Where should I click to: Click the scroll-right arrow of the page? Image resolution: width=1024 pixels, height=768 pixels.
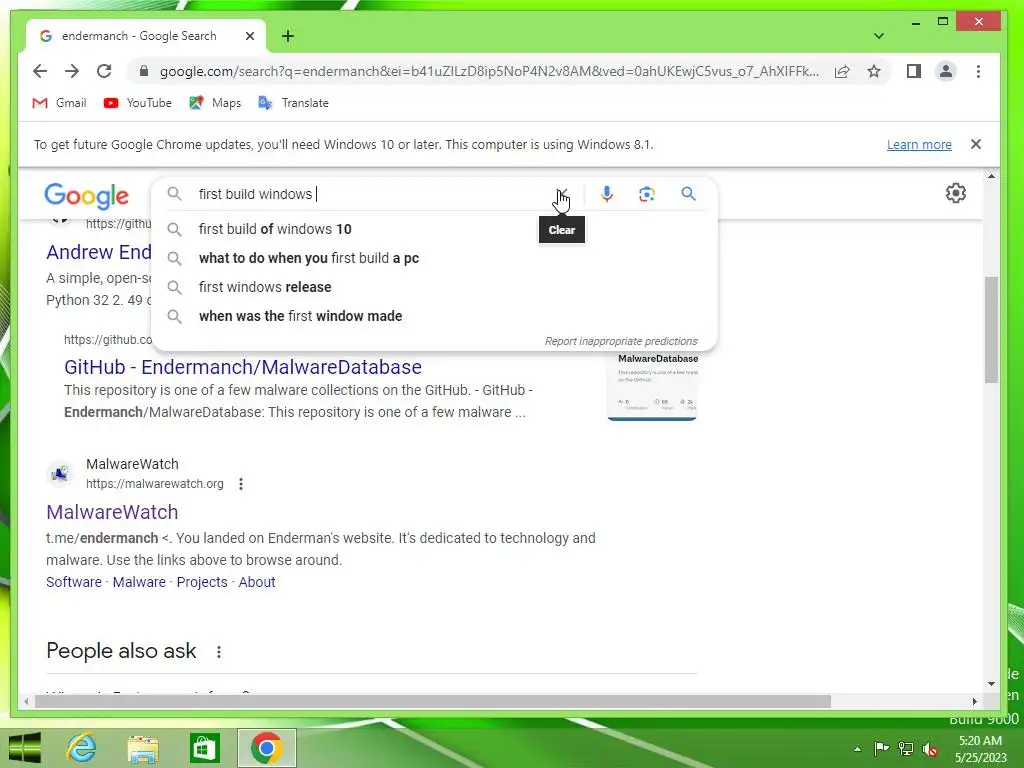point(974,701)
